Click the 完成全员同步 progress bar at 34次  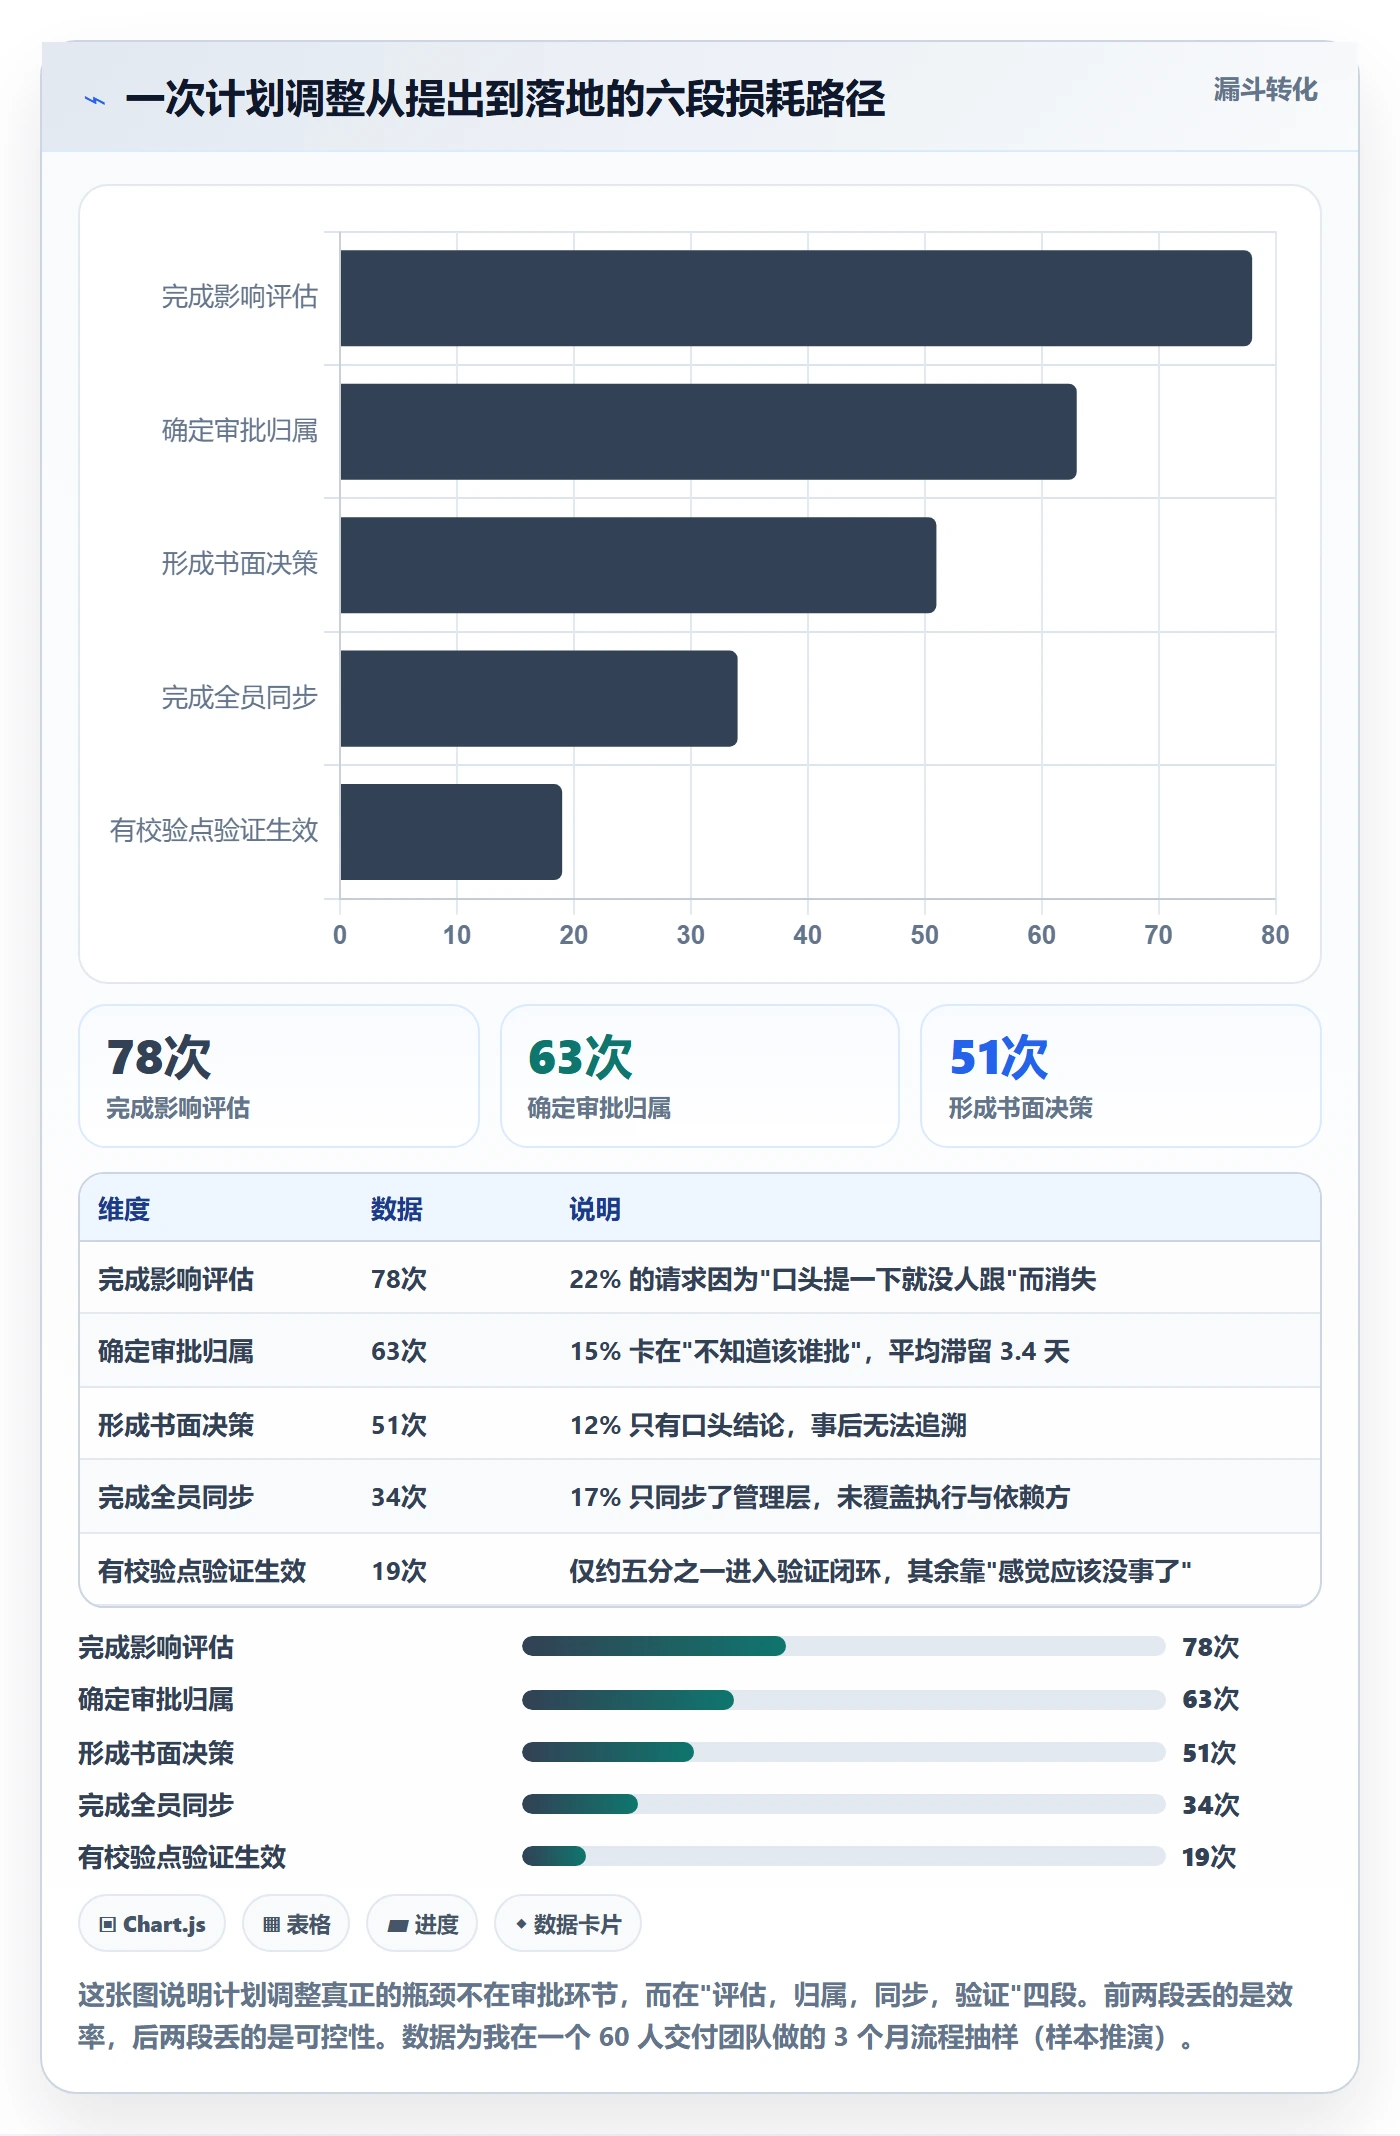pyautogui.click(x=844, y=1804)
